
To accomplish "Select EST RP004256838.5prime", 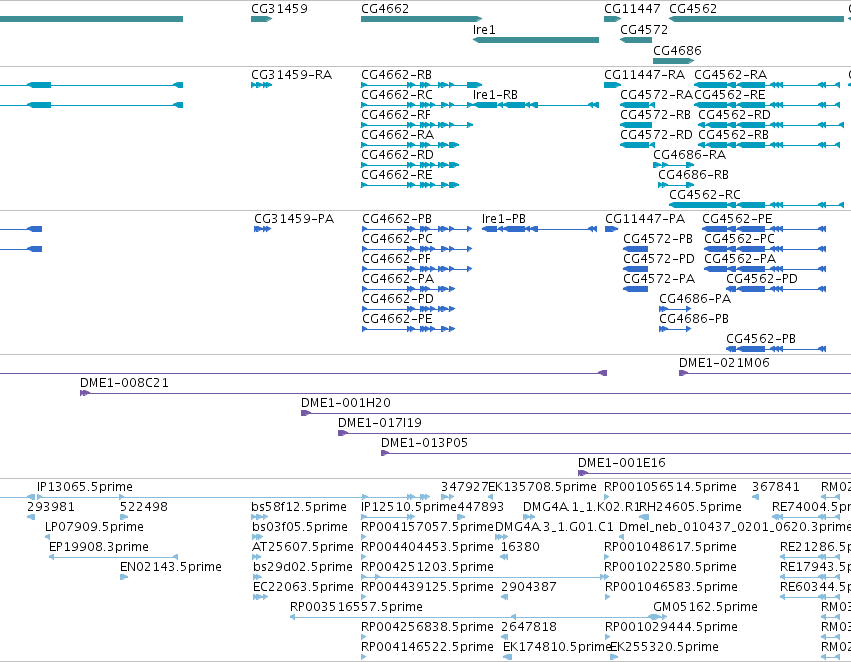I will [427, 628].
